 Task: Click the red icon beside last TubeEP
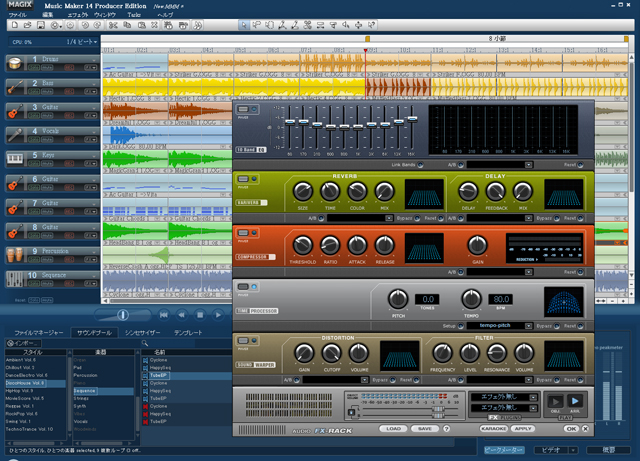click(145, 421)
